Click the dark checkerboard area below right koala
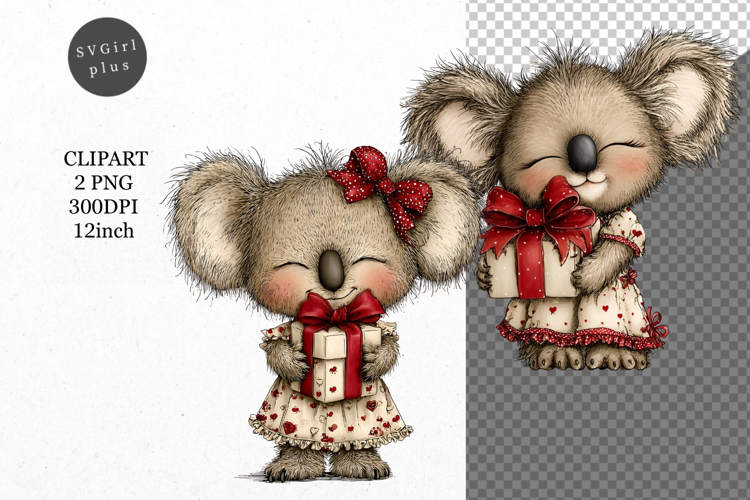This screenshot has width=750, height=500. pyautogui.click(x=600, y=440)
